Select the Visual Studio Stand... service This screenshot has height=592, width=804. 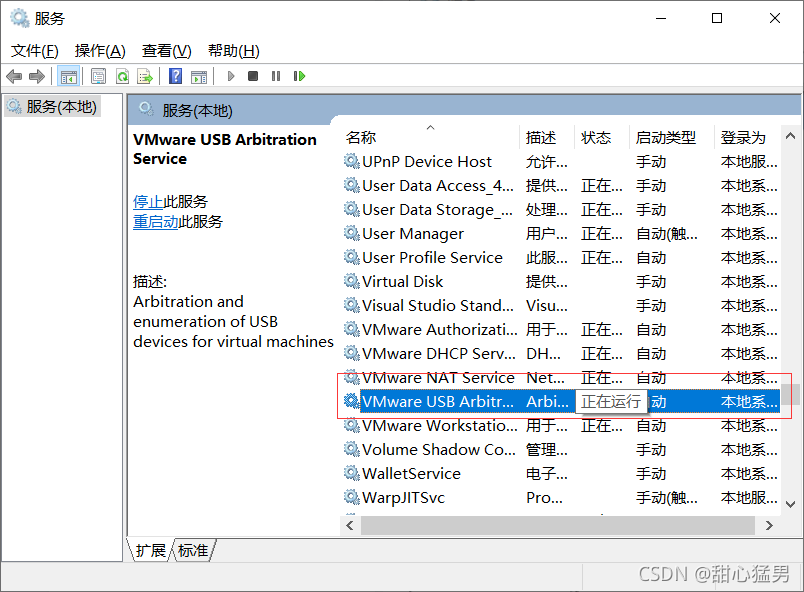pos(561,305)
